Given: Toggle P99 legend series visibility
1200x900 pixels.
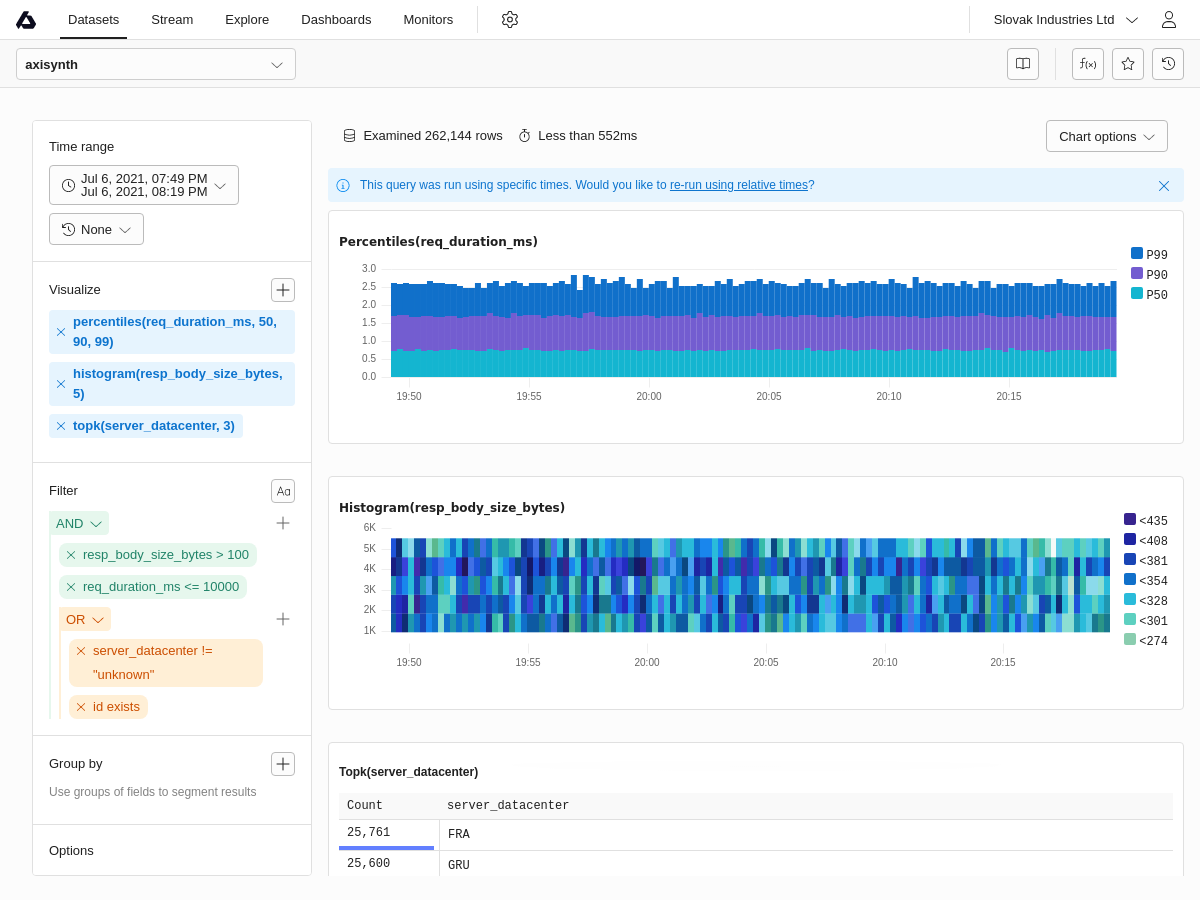Looking at the screenshot, I should click(1150, 255).
